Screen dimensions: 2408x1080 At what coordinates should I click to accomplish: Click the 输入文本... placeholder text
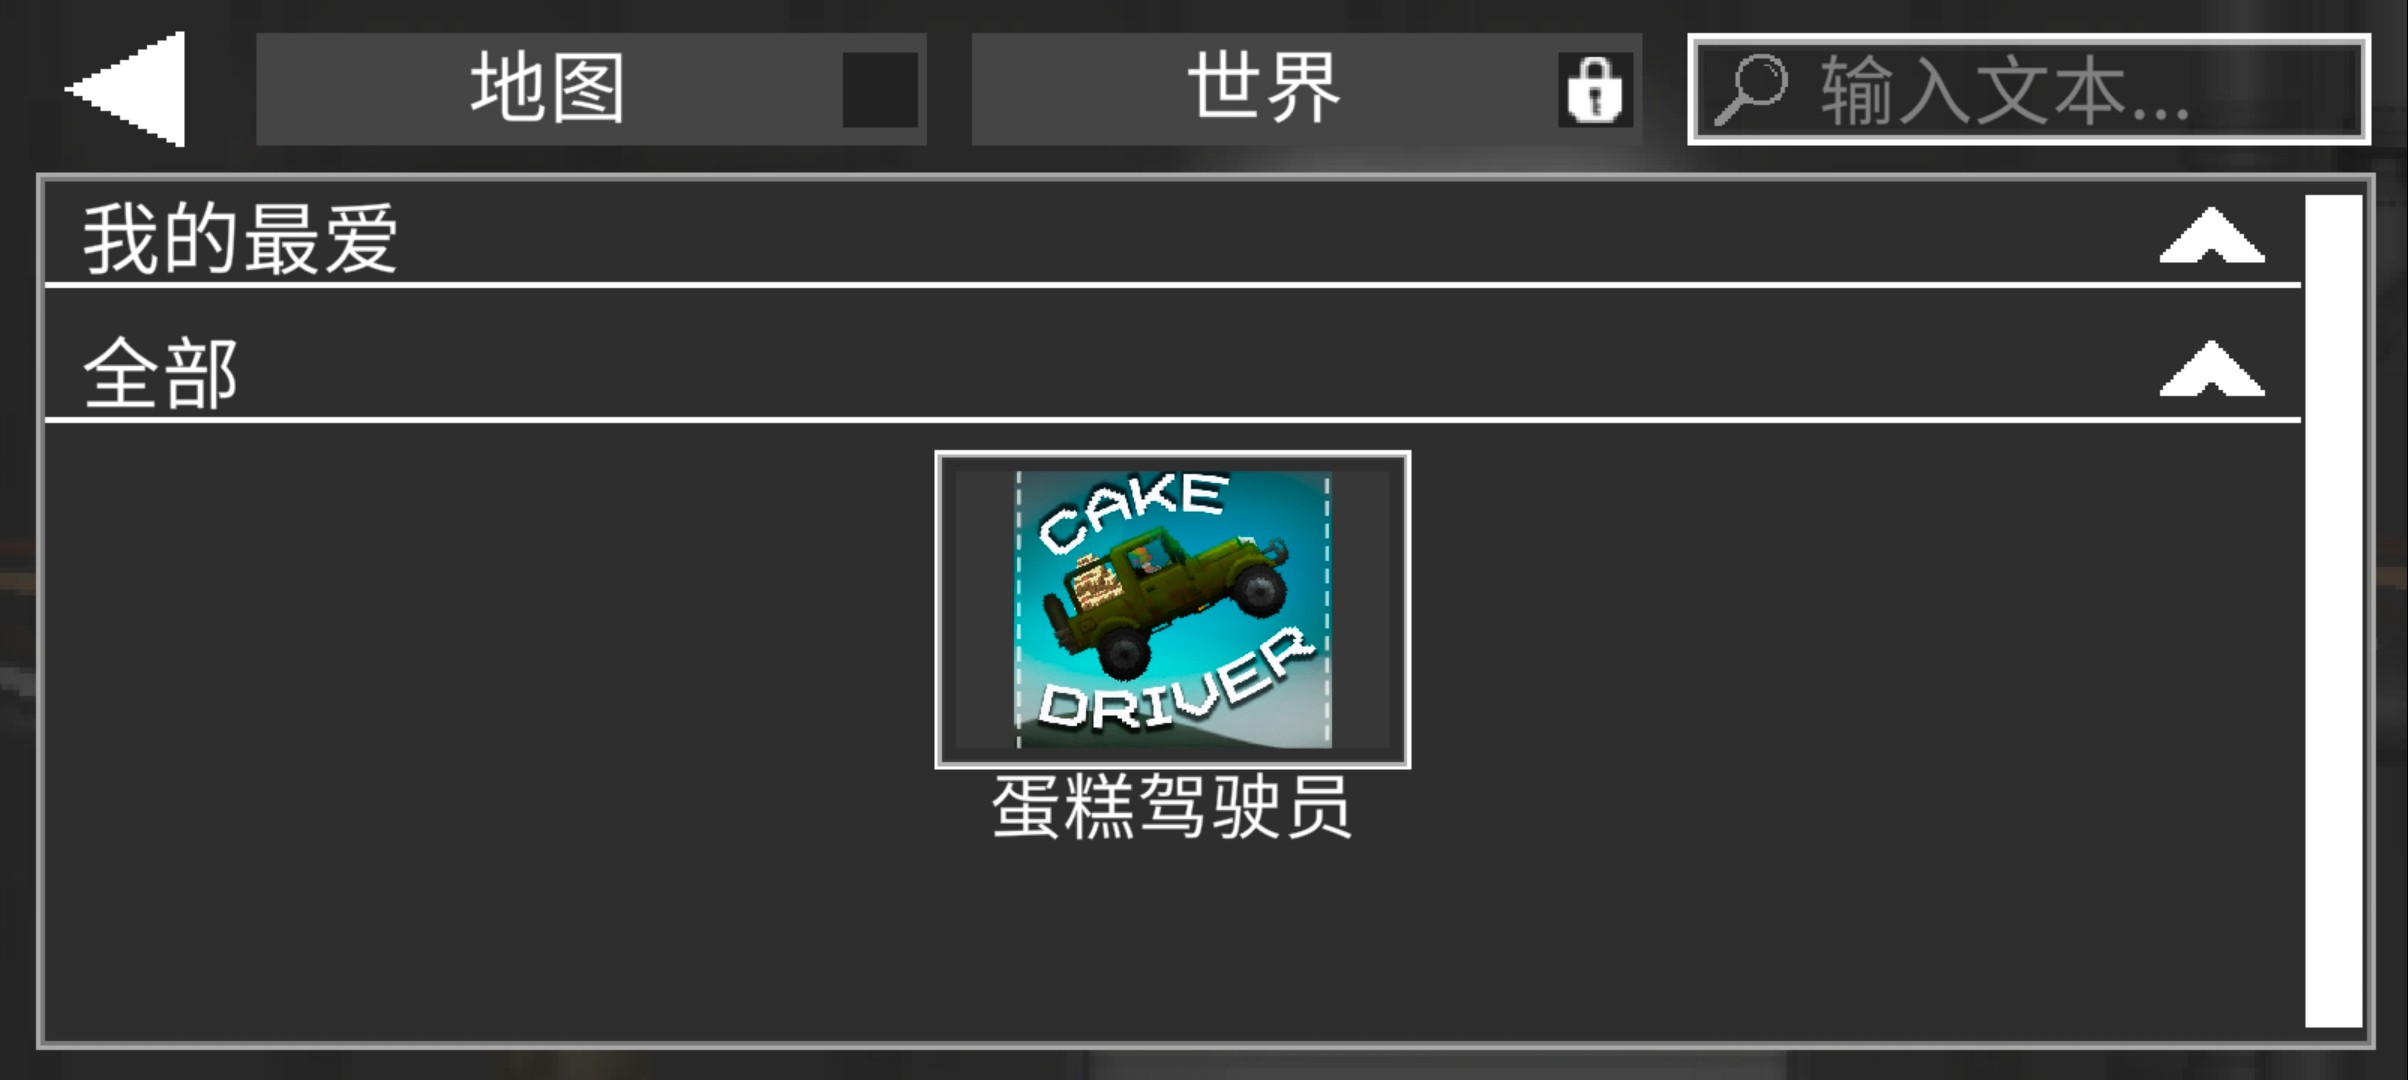click(2005, 91)
